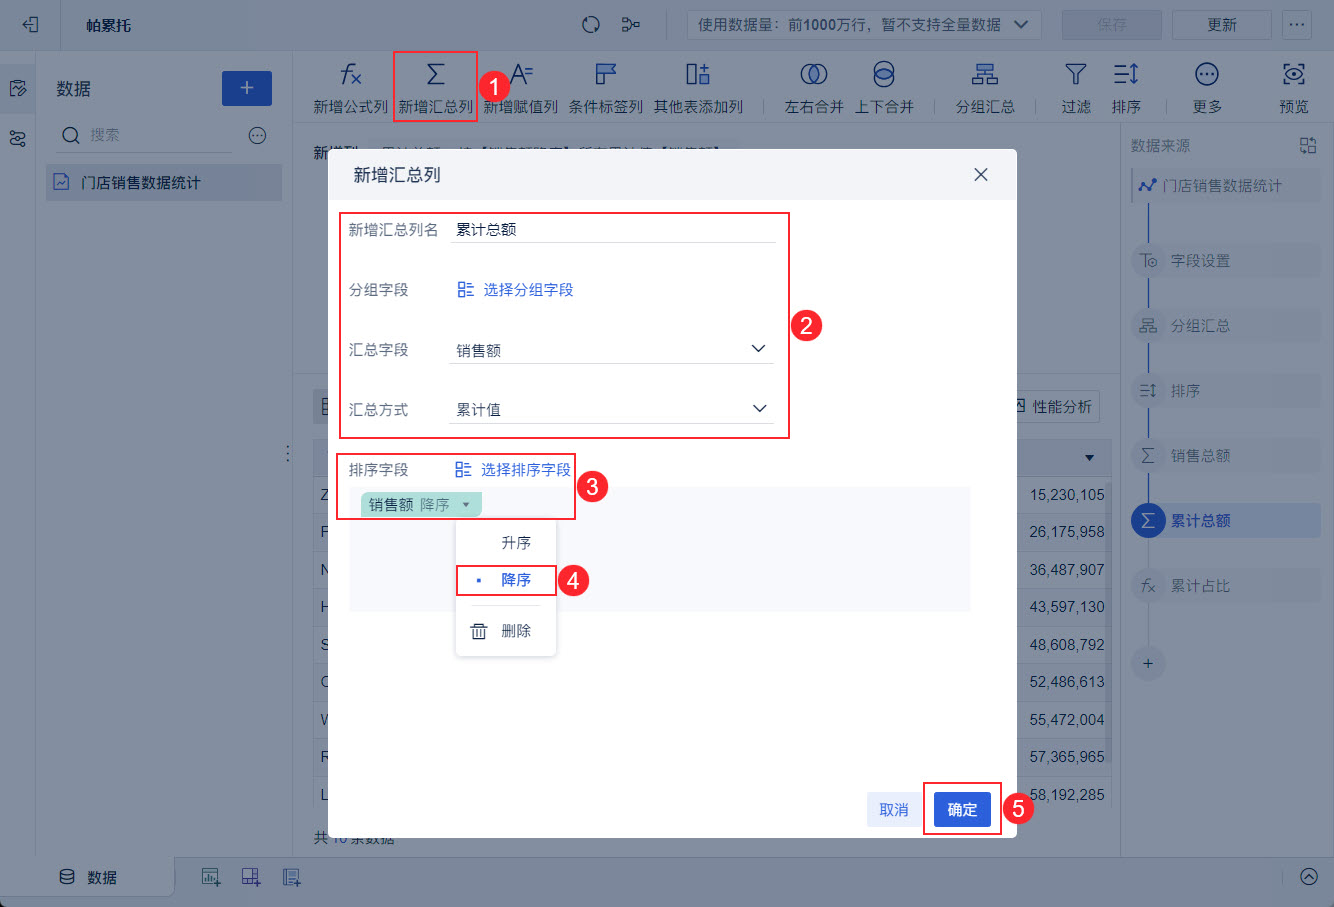This screenshot has height=907, width=1334.
Task: Click the value 15,230,105 in the table
Action: pos(1067,495)
